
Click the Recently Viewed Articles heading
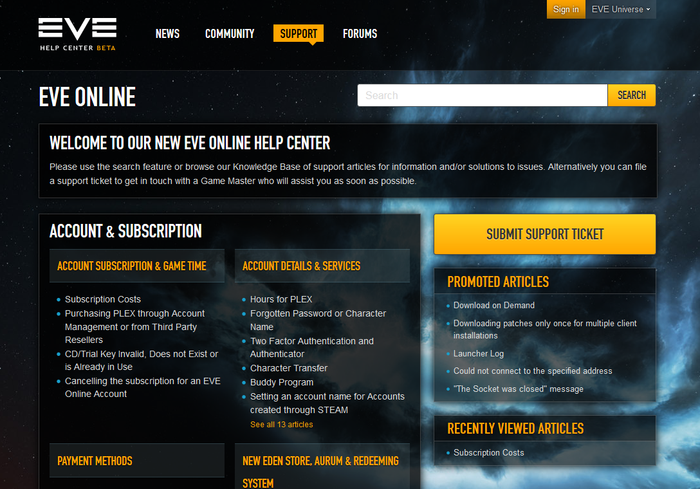[x=515, y=428]
